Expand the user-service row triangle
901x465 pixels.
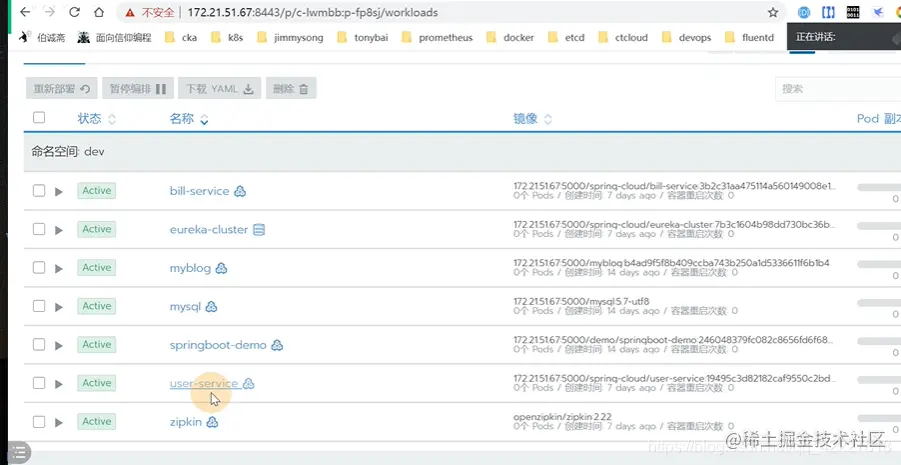tap(59, 384)
